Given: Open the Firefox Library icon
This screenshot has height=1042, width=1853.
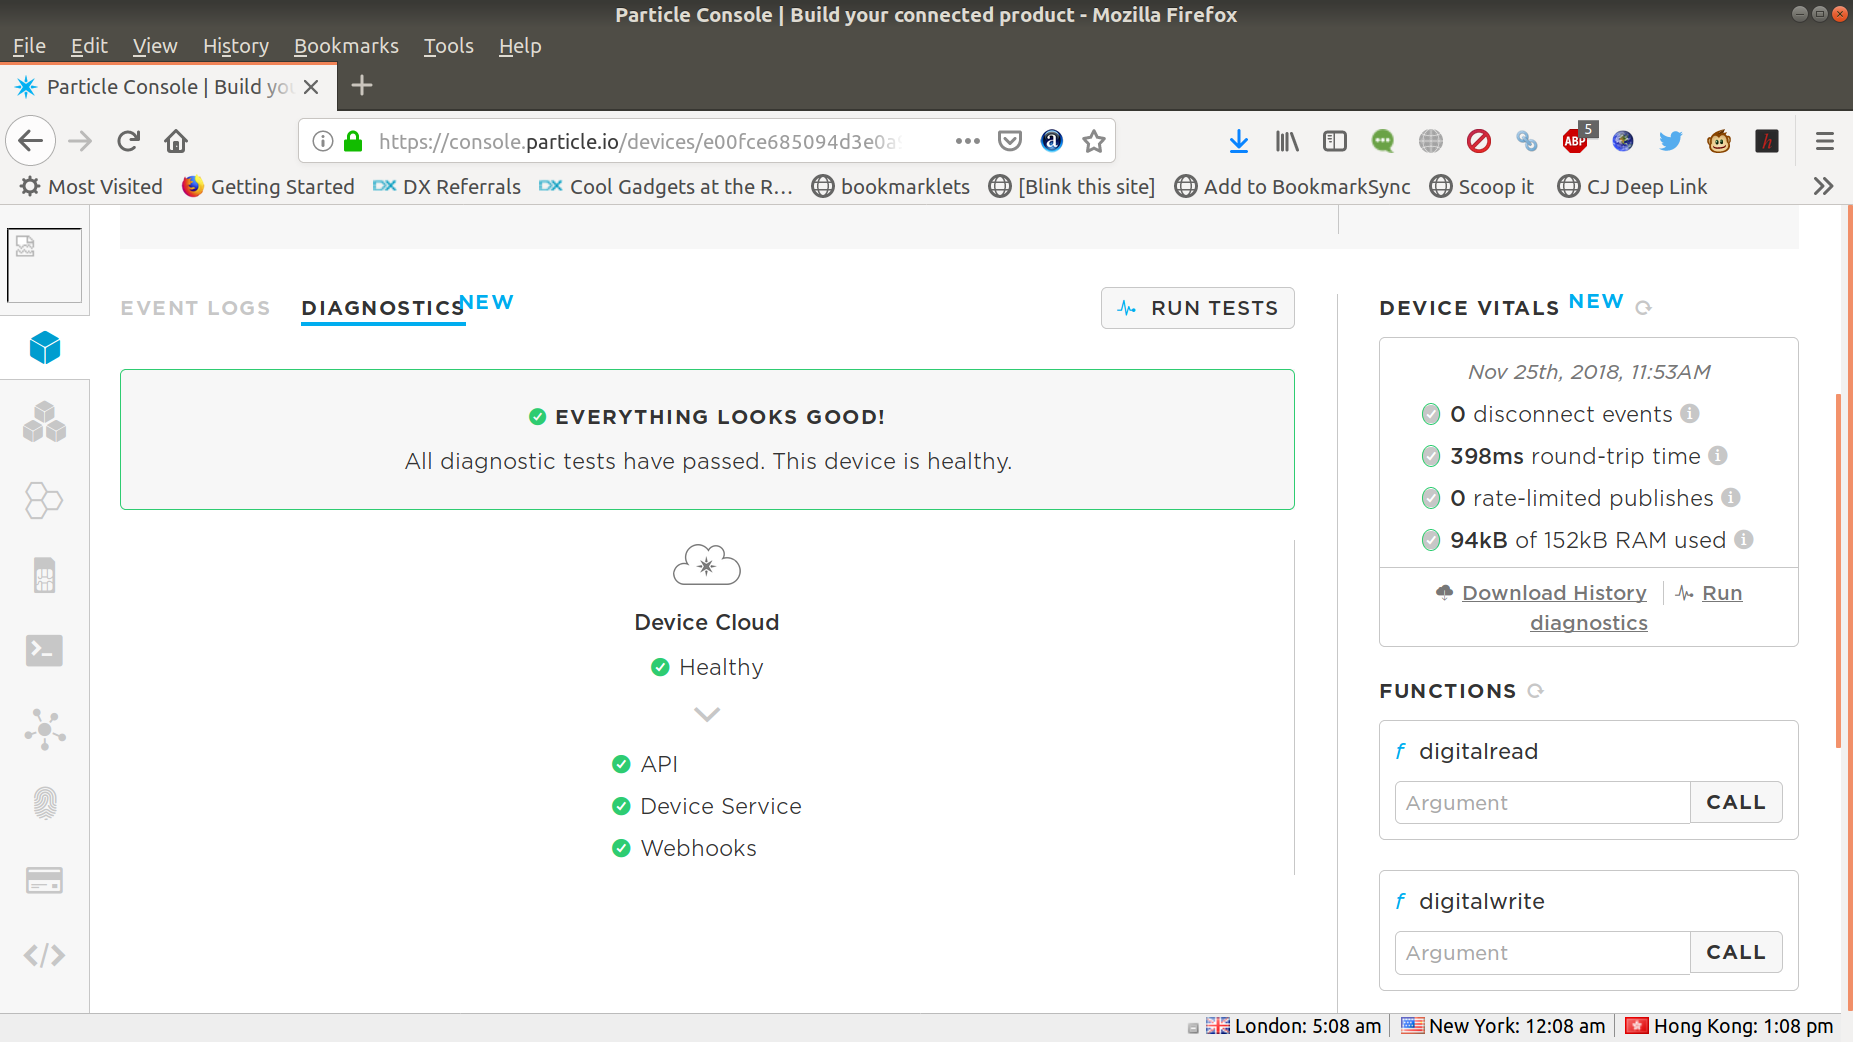Looking at the screenshot, I should point(1287,141).
